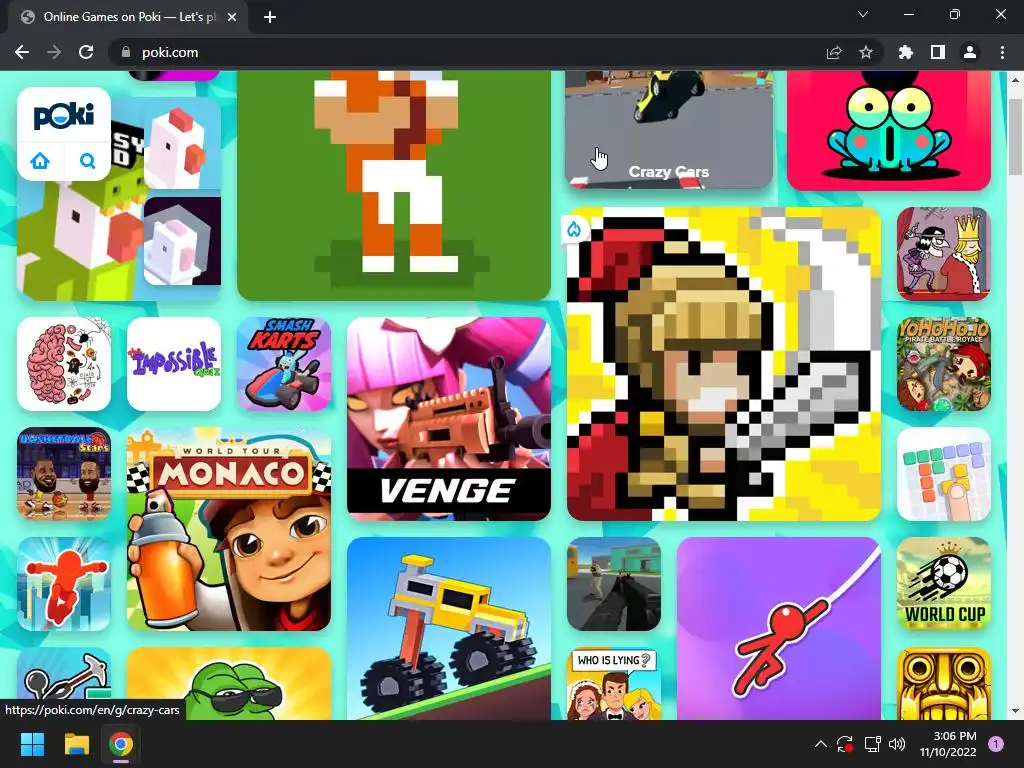Click the page vertical scrollbar thumb

click(1016, 136)
